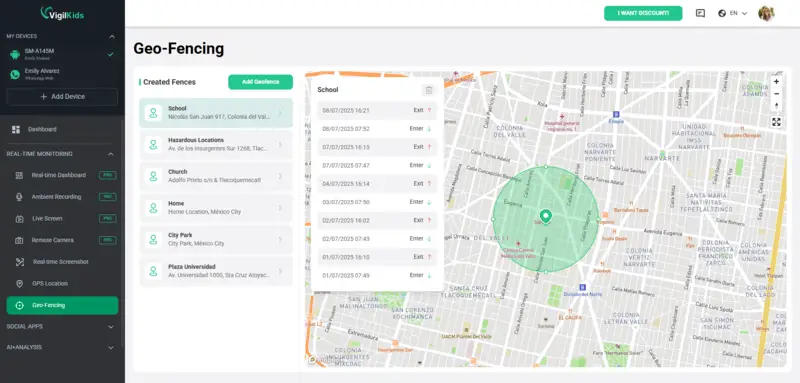800x383 pixels.
Task: Select the School fence
Action: coord(216,113)
